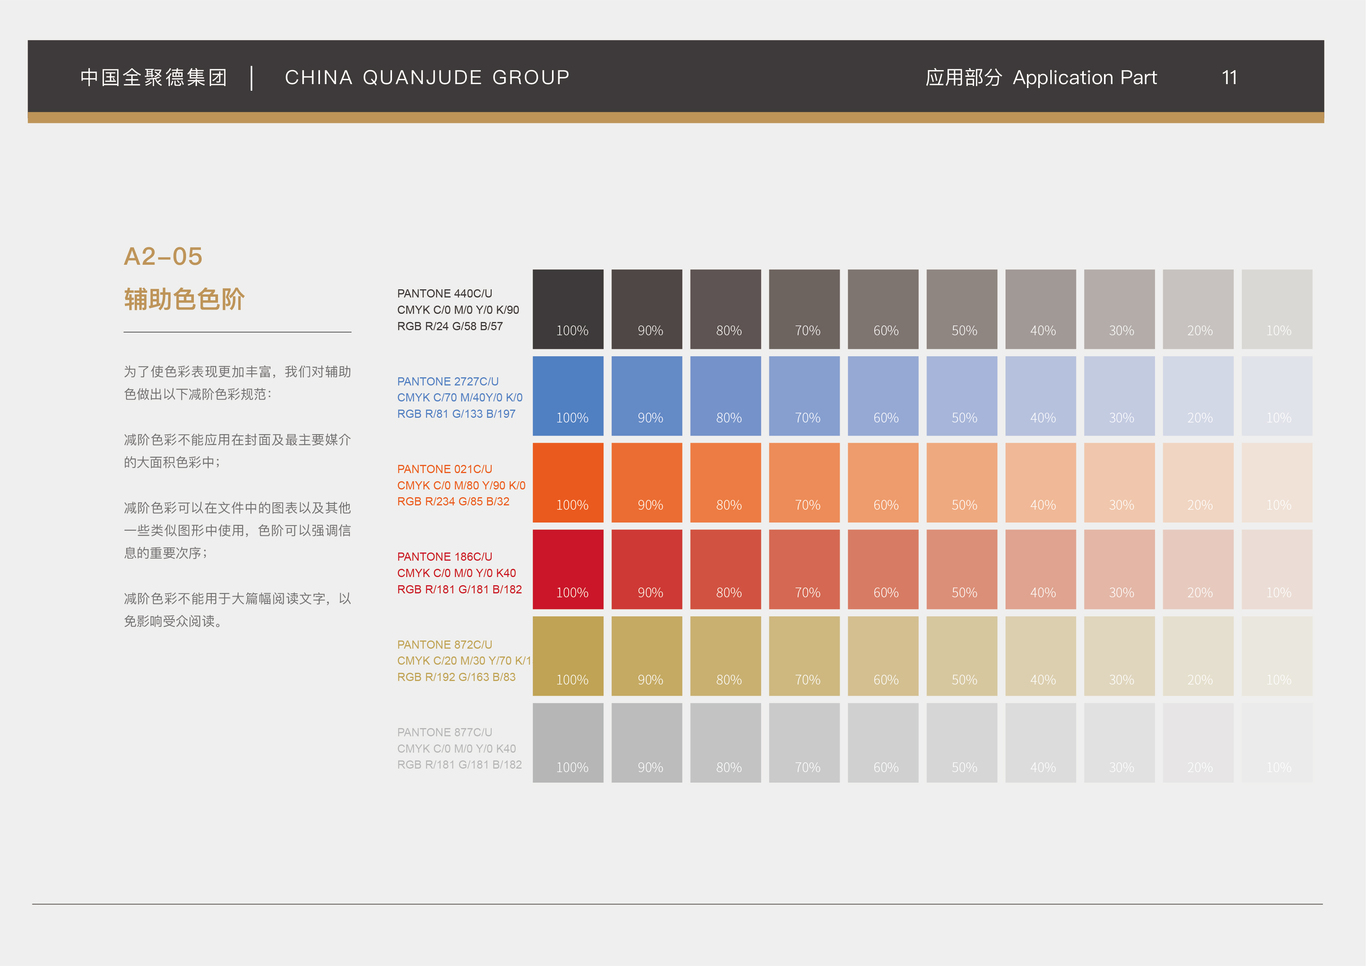The width and height of the screenshot is (1366, 966).
Task: Pick the 70% orange swatch
Action: click(804, 483)
